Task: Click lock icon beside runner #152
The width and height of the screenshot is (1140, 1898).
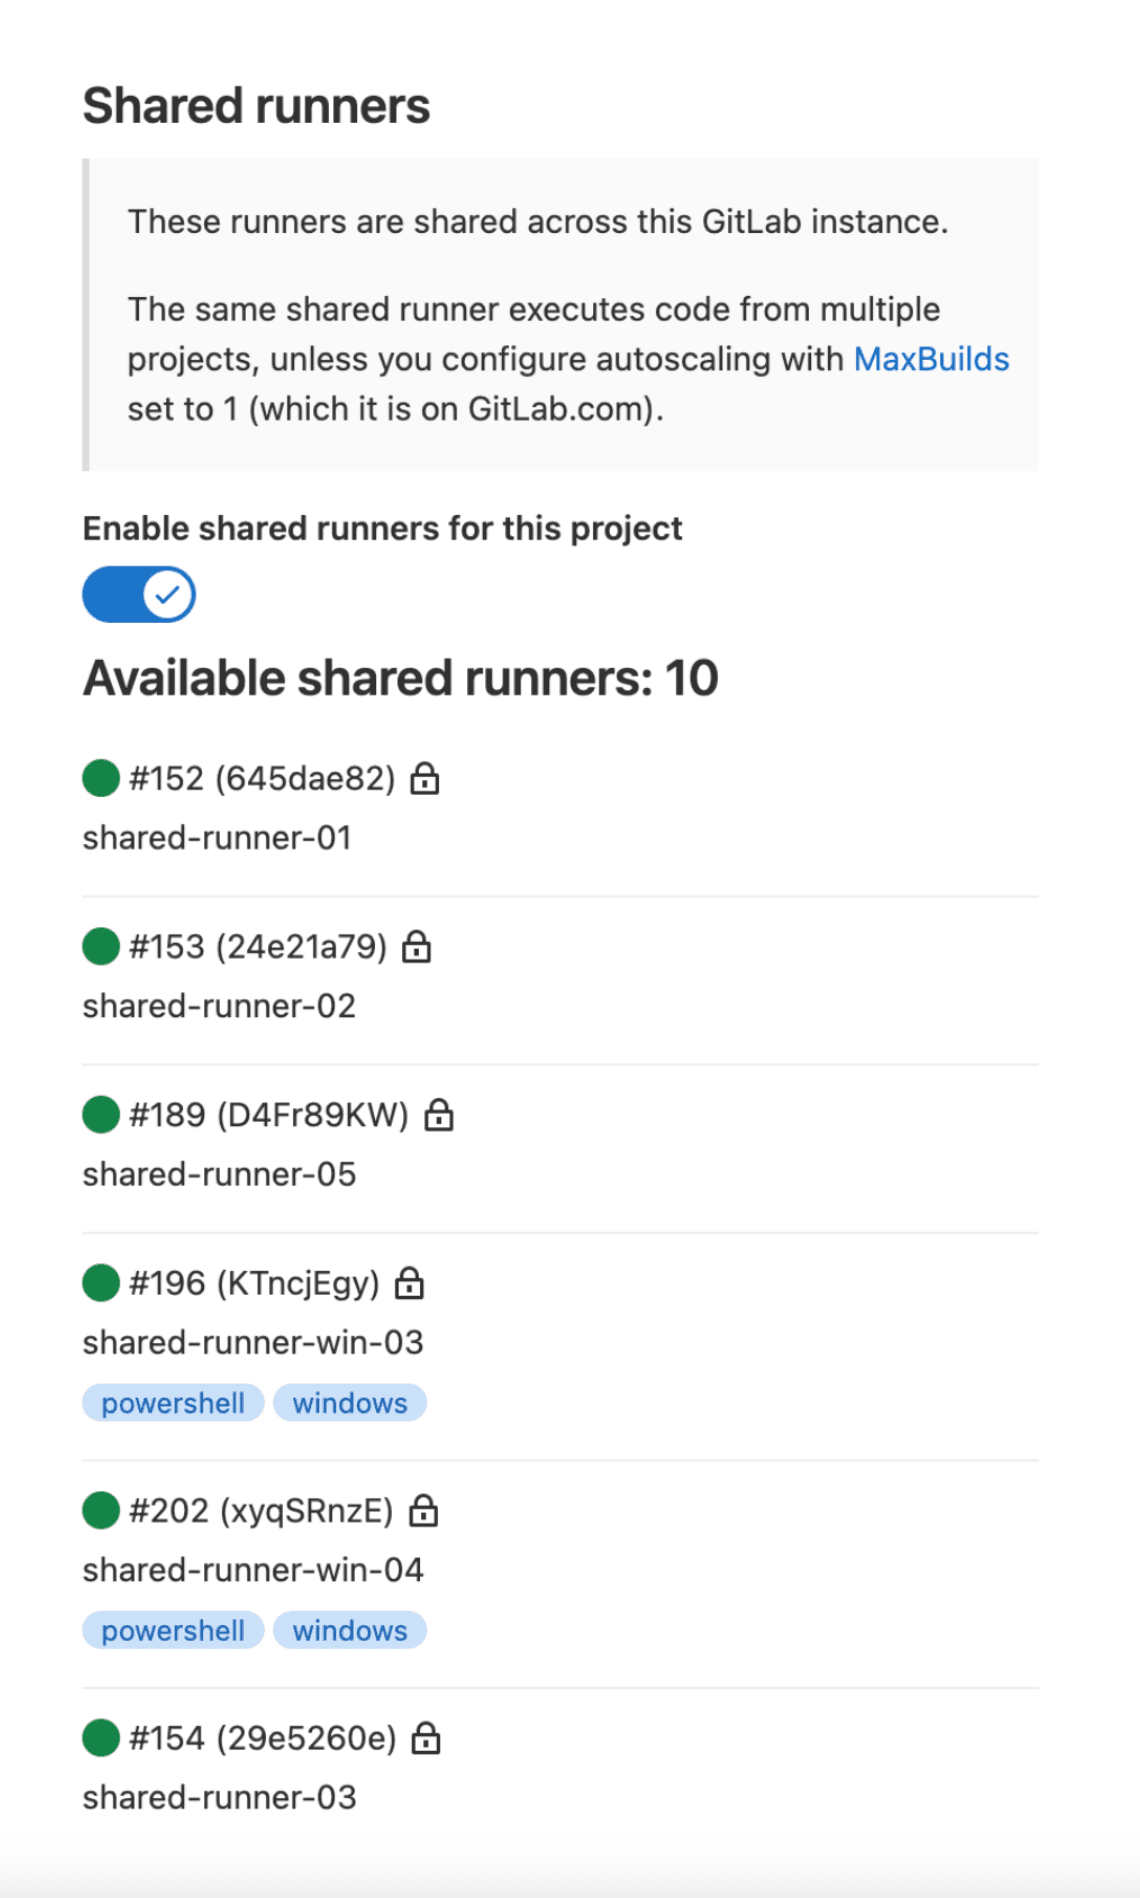Action: click(x=425, y=778)
